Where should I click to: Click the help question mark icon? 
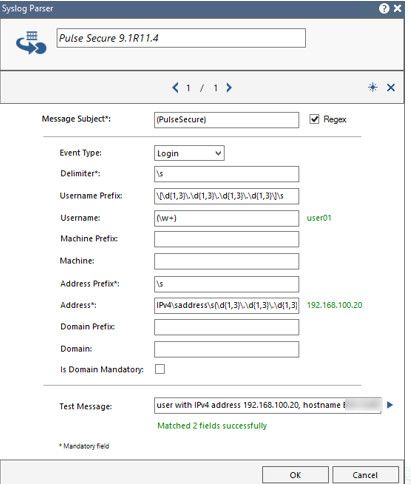point(384,8)
